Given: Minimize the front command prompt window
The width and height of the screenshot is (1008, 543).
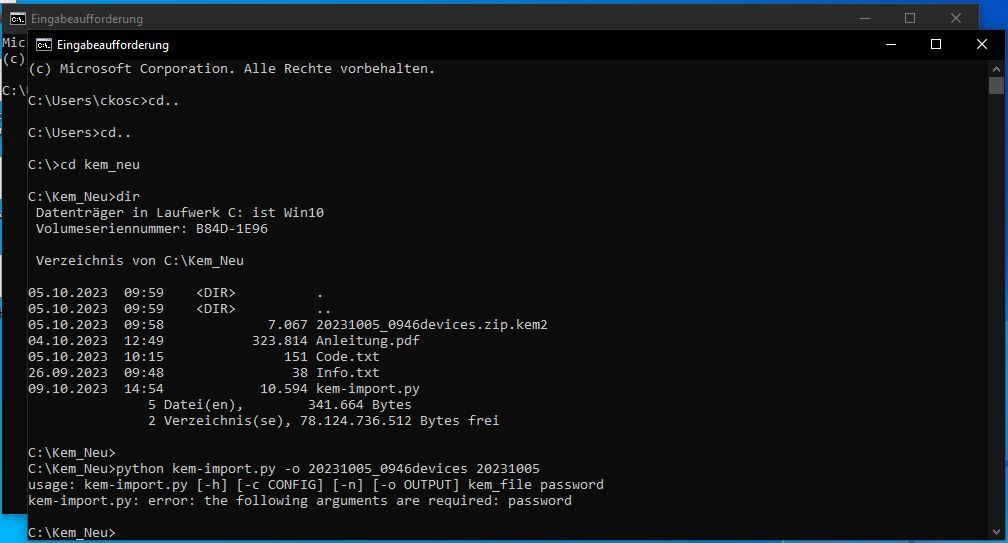Looking at the screenshot, I should pos(891,44).
